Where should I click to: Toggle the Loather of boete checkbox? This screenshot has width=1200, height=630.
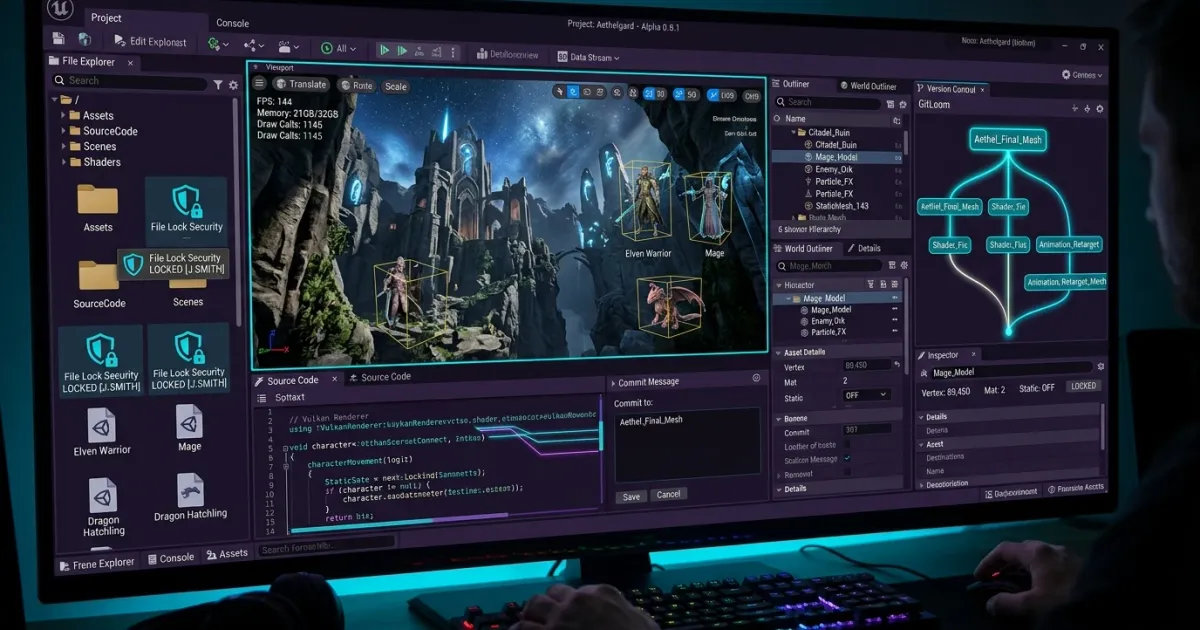[847, 446]
